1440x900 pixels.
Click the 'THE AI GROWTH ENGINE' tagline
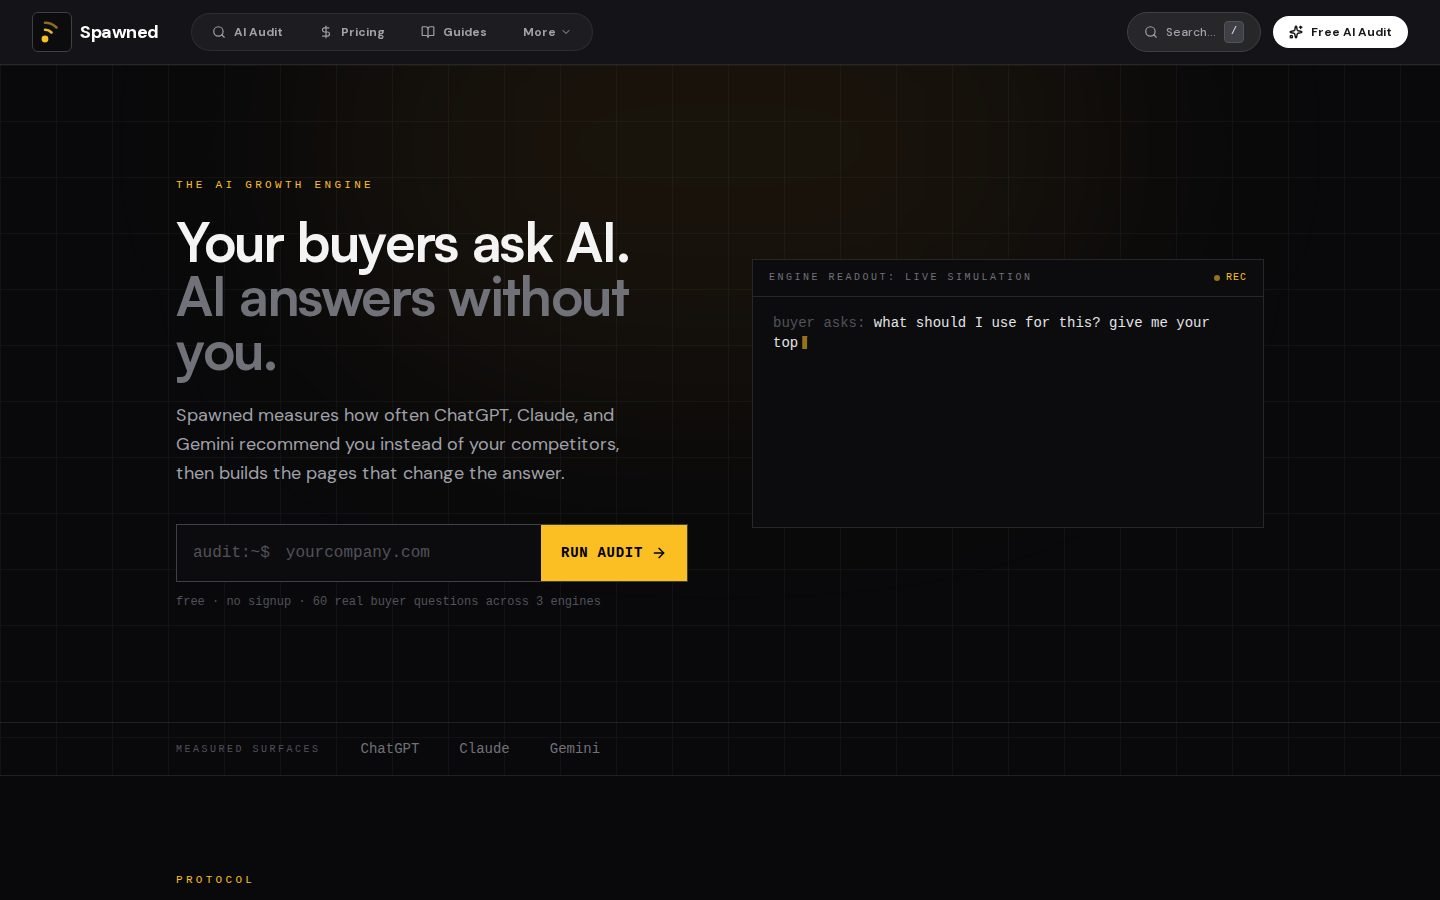(x=274, y=185)
